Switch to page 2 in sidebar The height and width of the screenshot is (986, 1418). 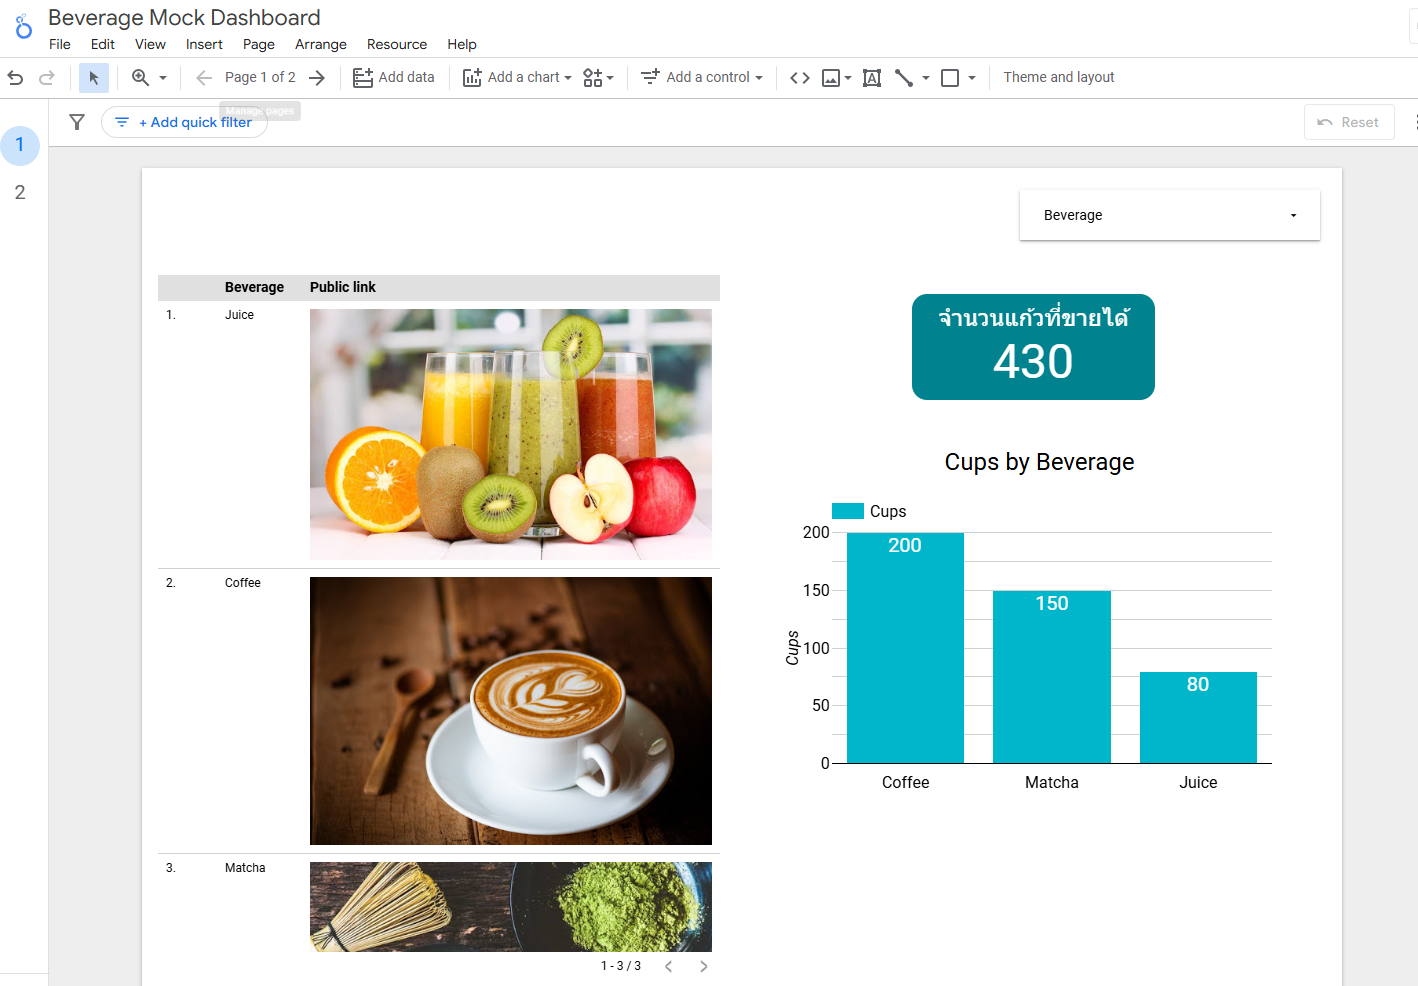point(20,192)
